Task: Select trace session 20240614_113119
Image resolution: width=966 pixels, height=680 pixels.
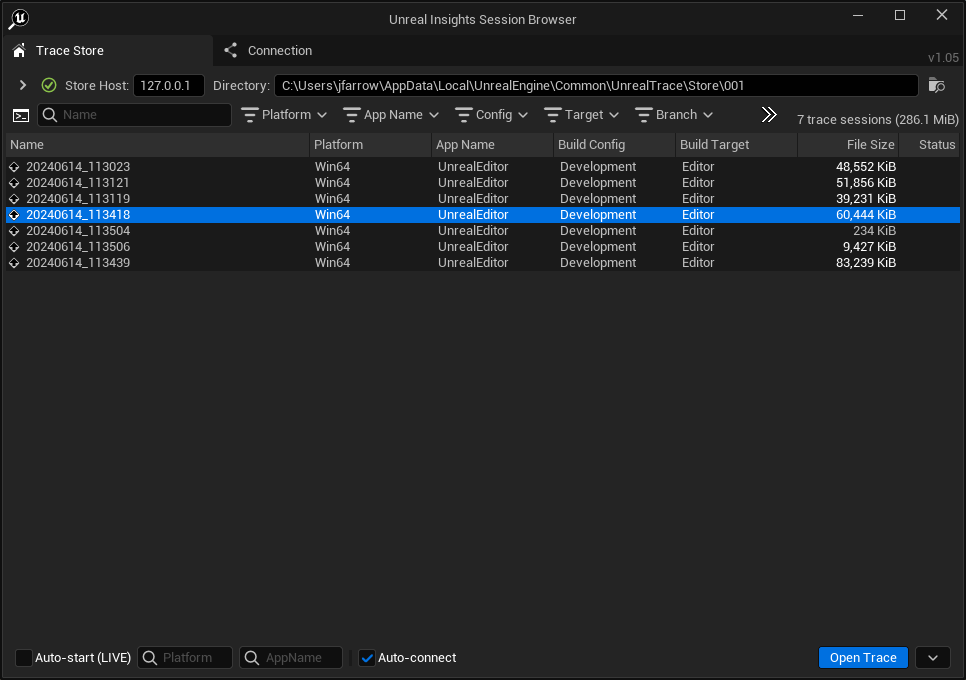Action: [483, 199]
